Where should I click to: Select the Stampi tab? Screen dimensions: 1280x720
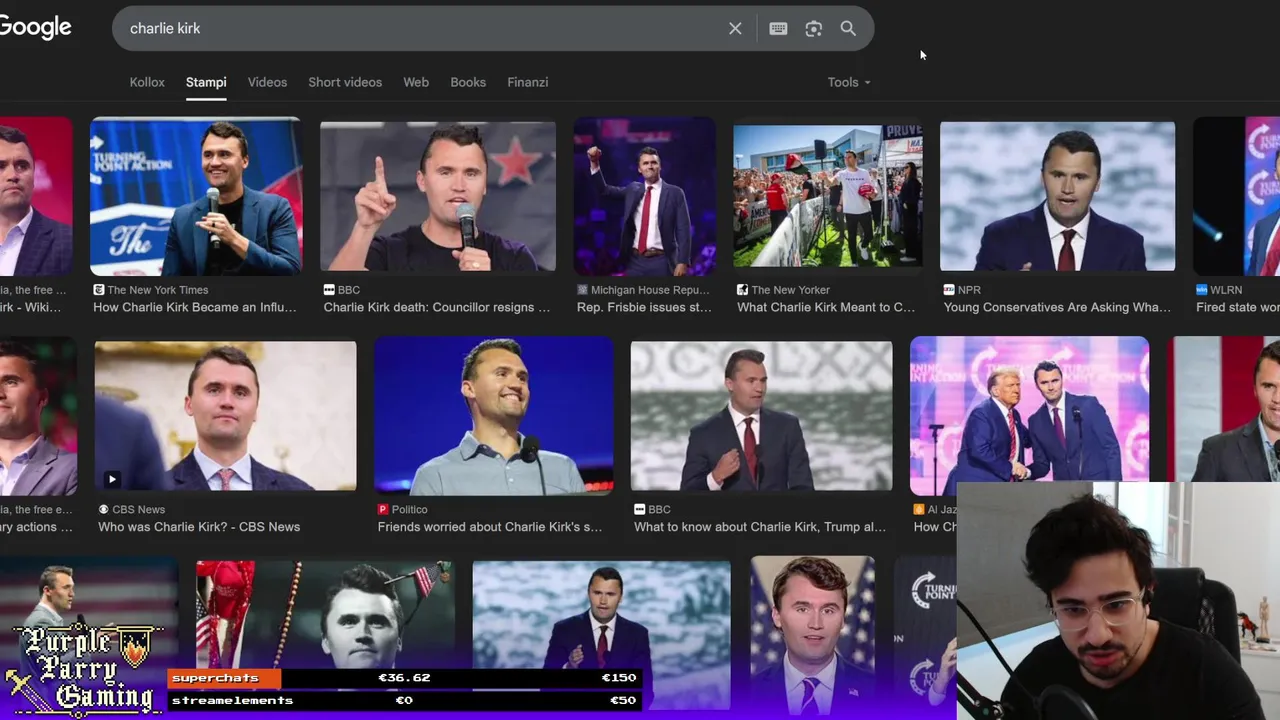[206, 82]
